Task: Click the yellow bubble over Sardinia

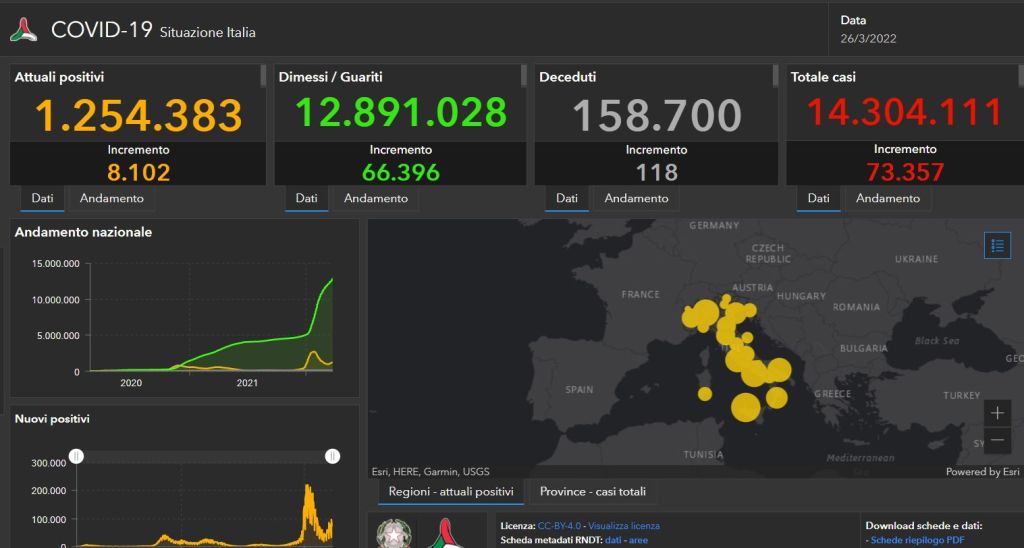Action: (705, 393)
